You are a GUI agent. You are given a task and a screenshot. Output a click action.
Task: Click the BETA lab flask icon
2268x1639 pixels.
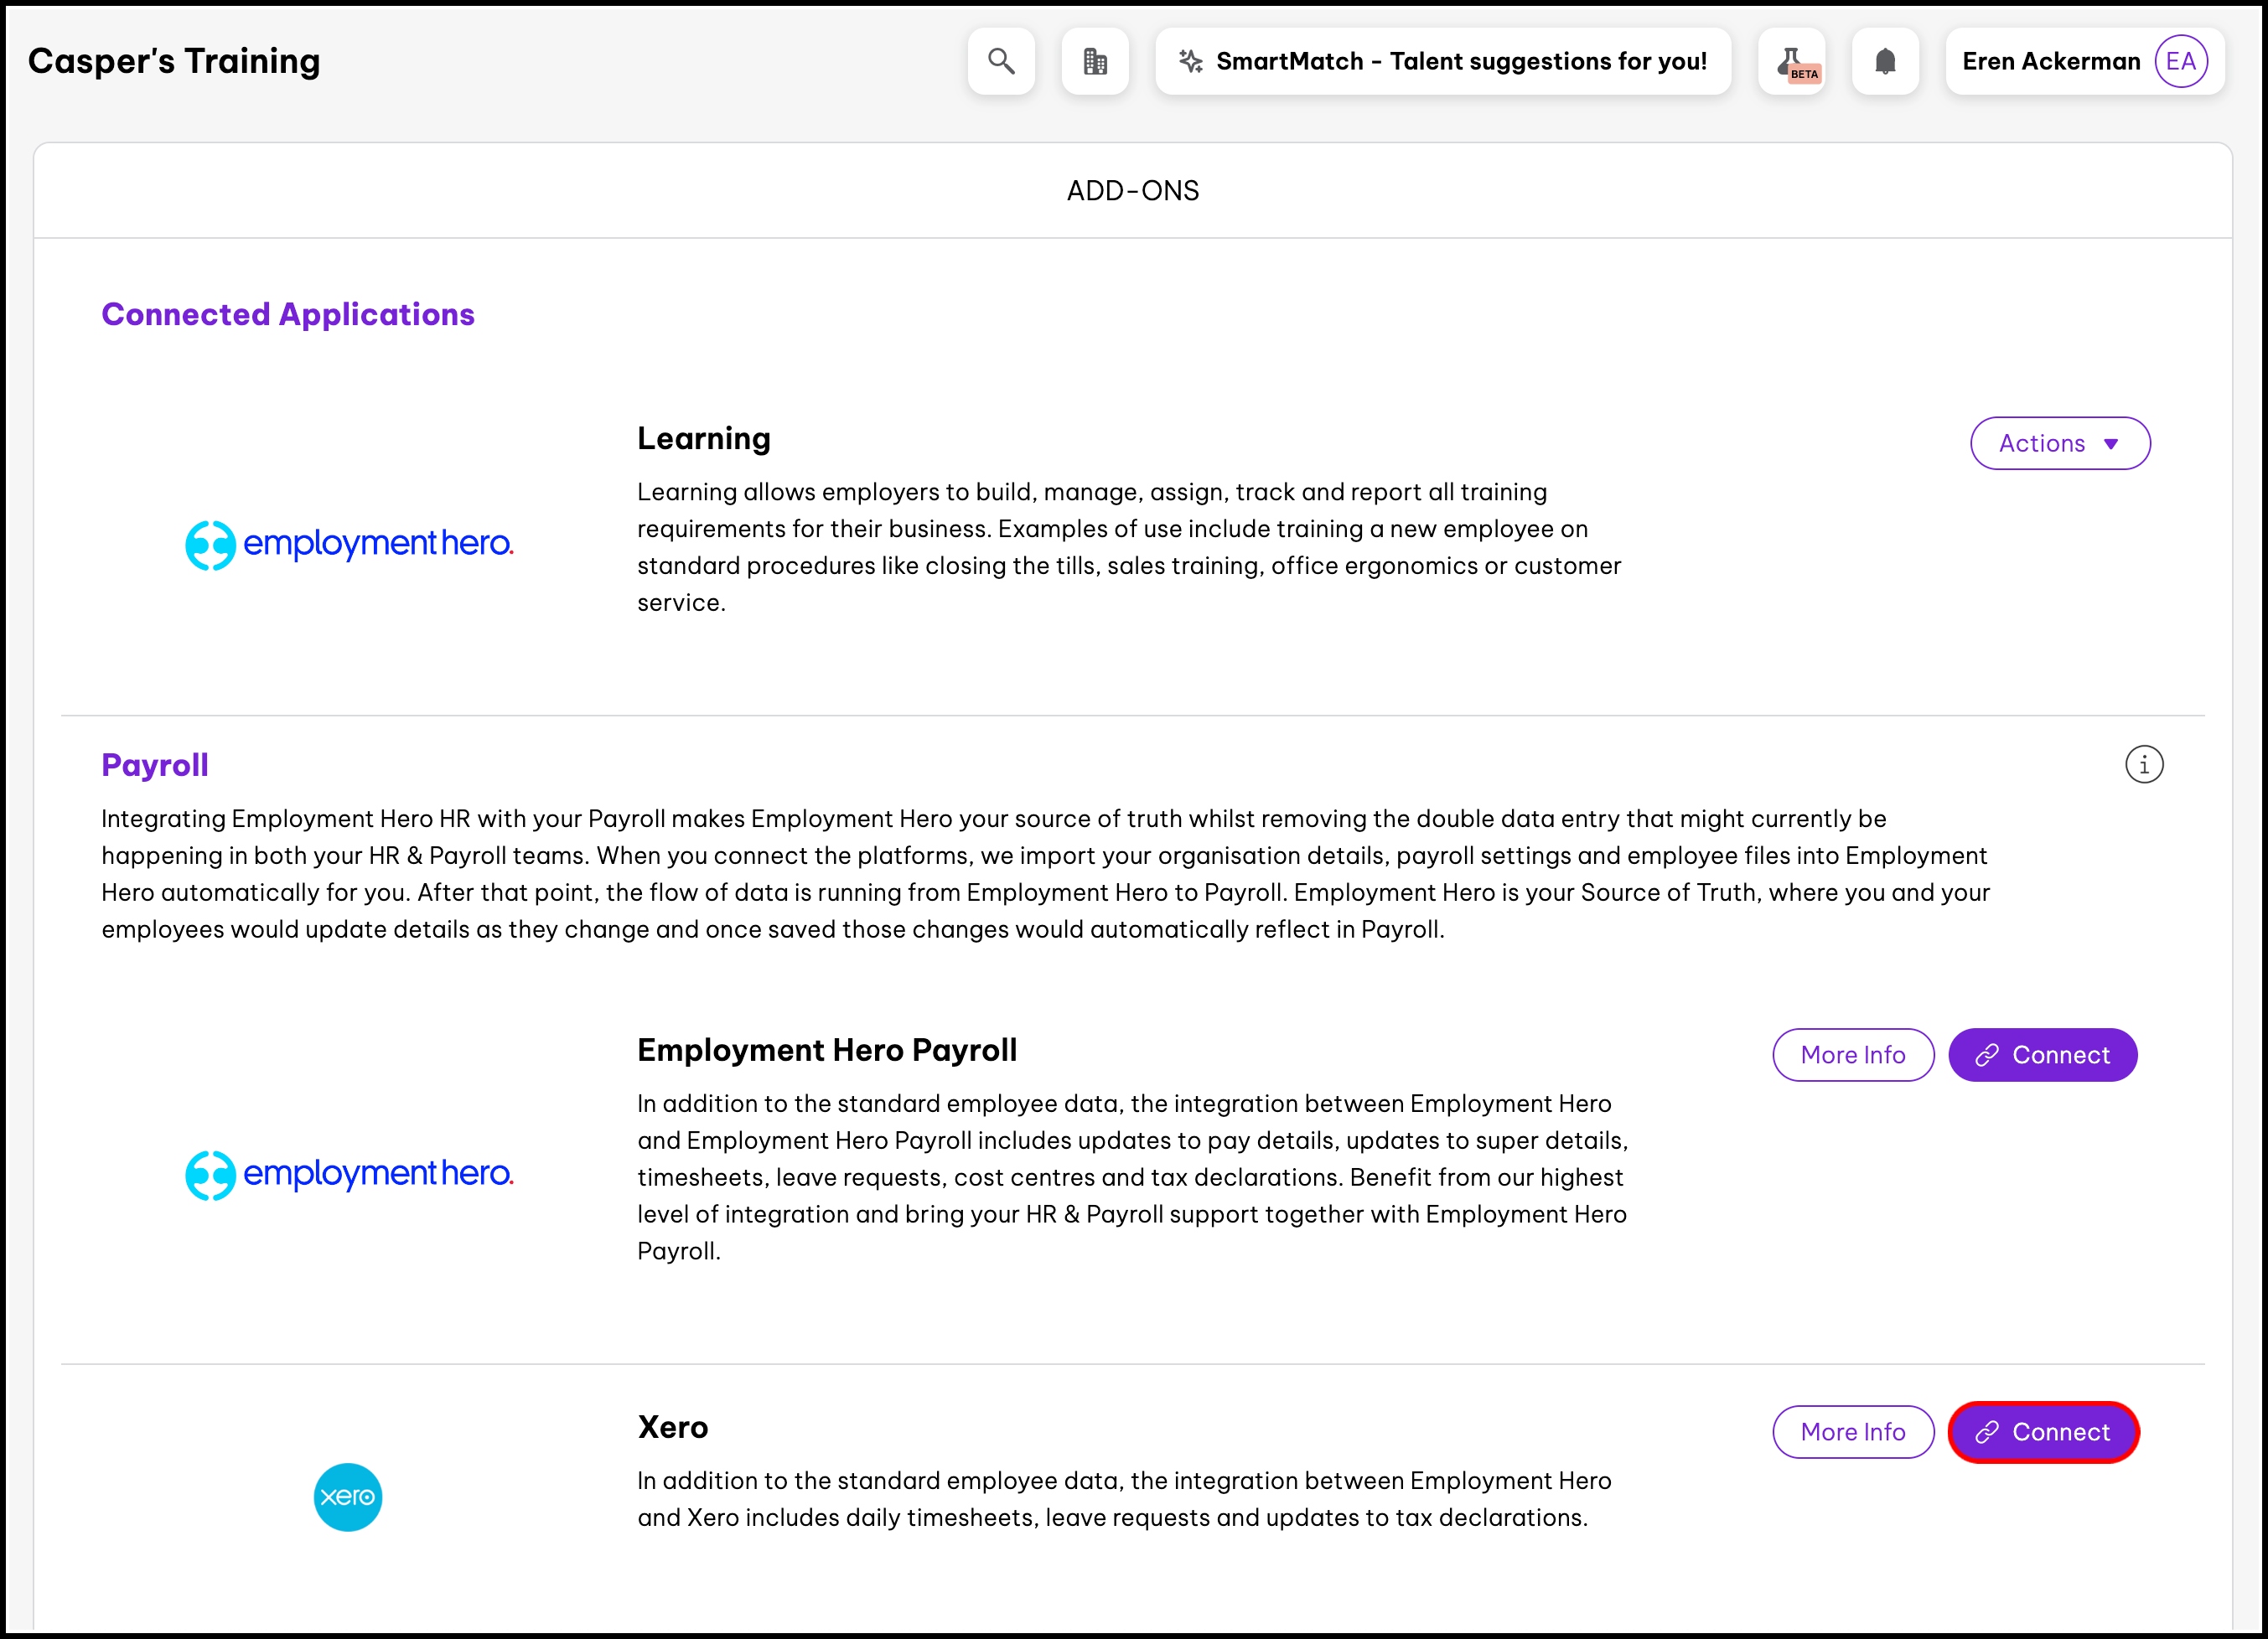(x=1791, y=61)
